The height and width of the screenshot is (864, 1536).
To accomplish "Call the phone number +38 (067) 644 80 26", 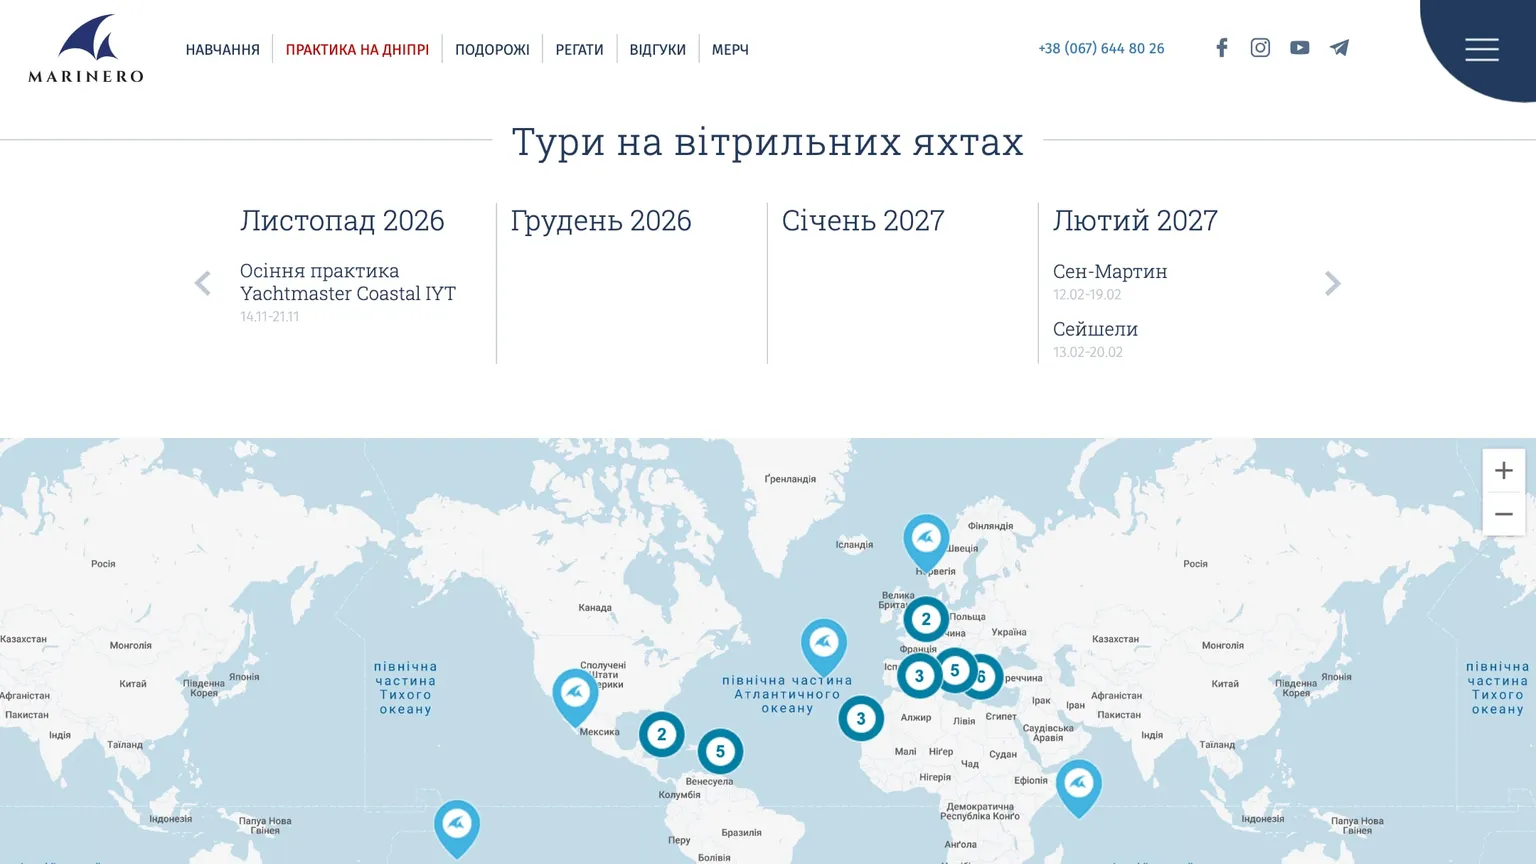I will tap(1101, 48).
